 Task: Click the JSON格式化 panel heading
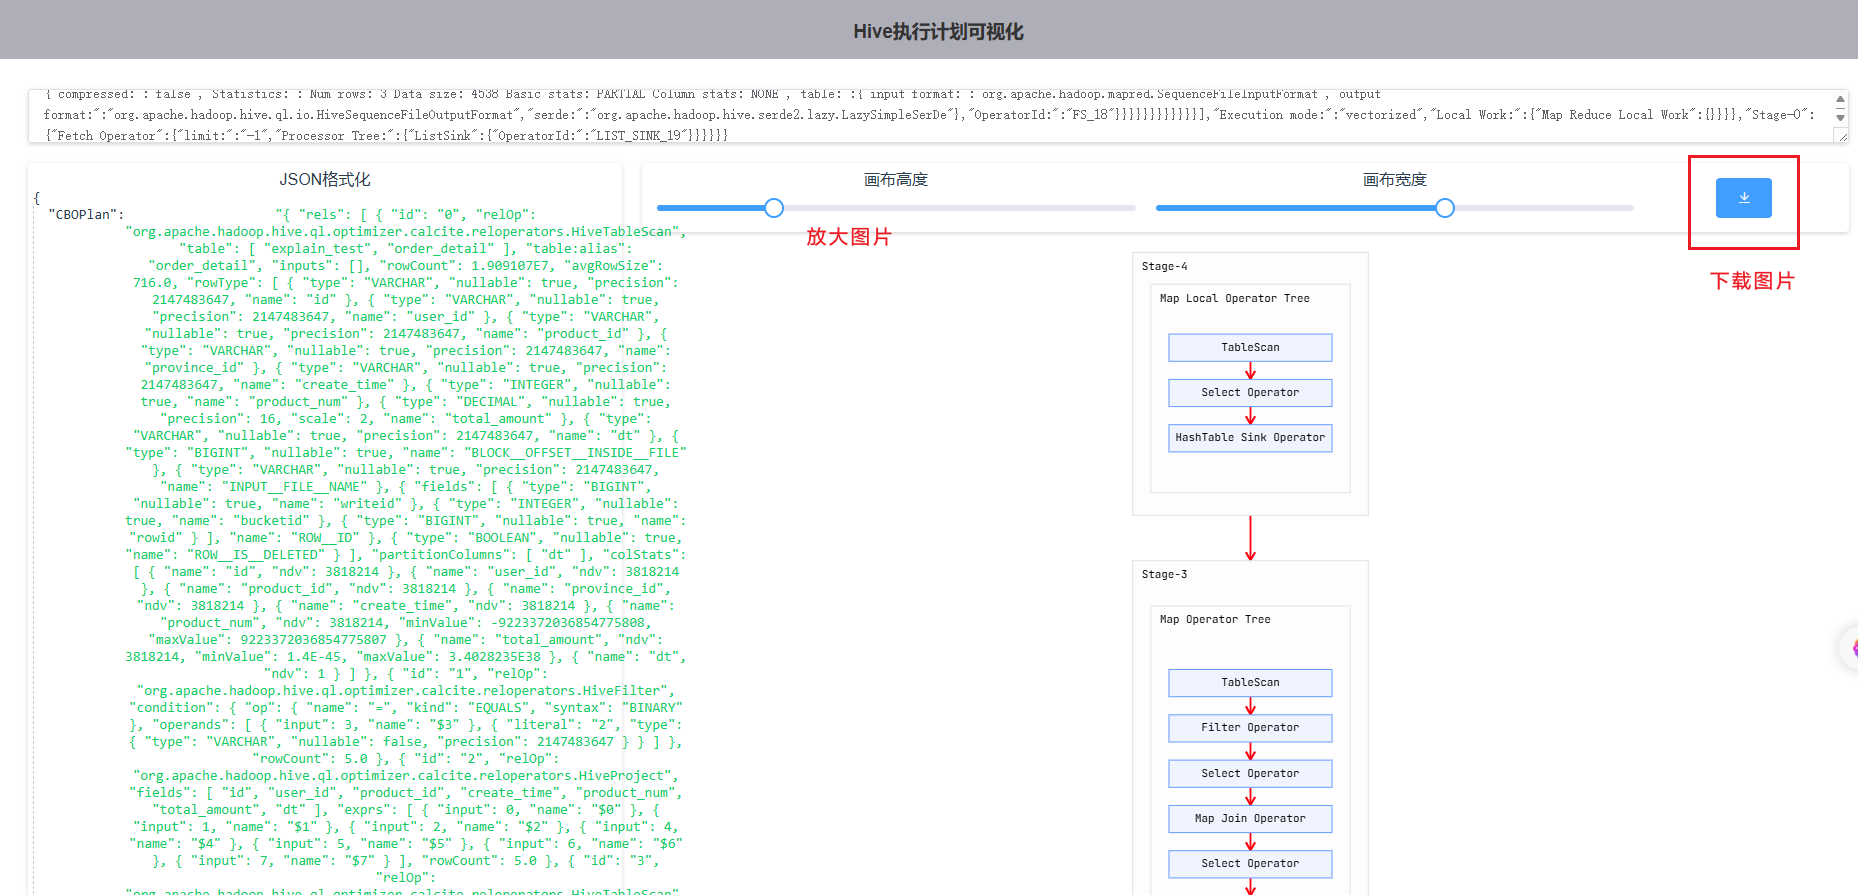[x=324, y=180]
